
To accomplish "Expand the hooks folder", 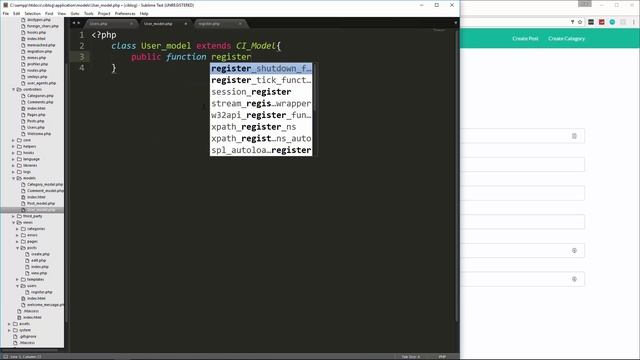I will click(x=13, y=153).
